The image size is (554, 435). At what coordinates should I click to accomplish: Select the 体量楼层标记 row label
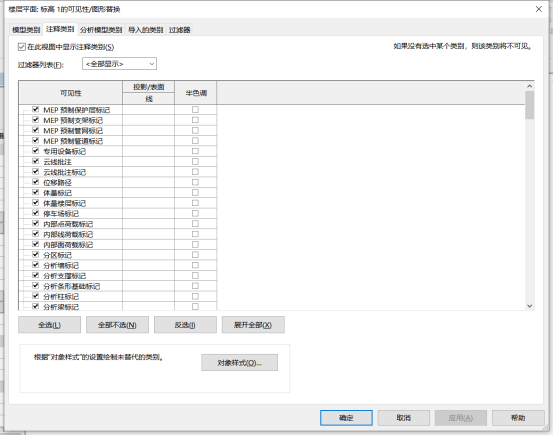[64, 203]
